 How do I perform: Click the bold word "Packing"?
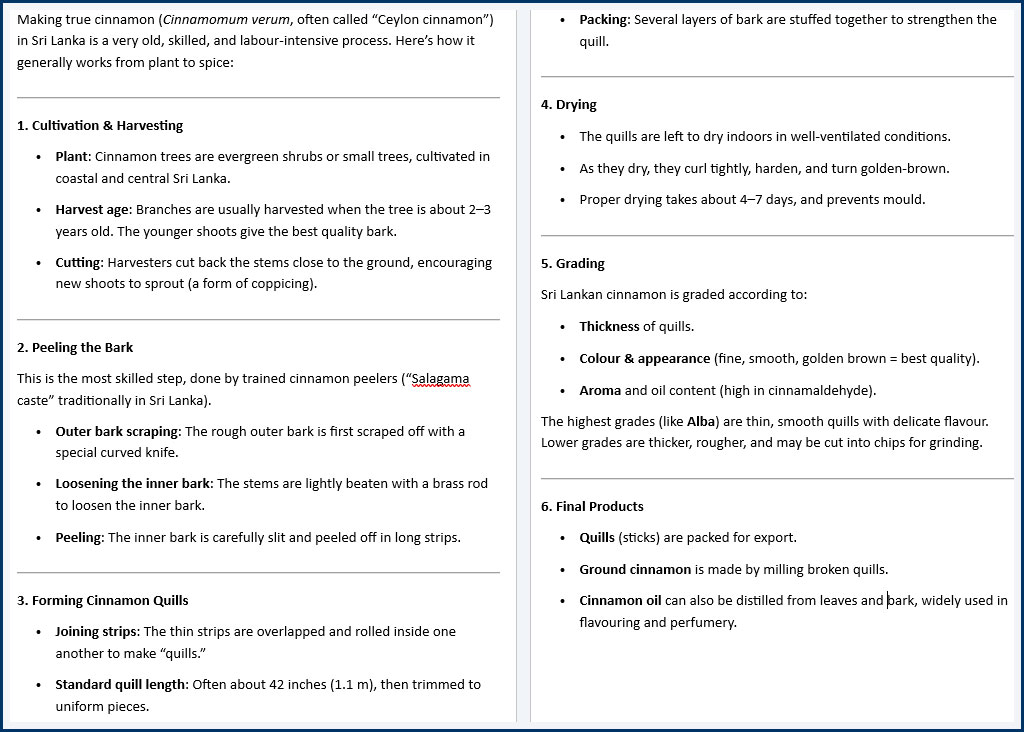[x=603, y=20]
